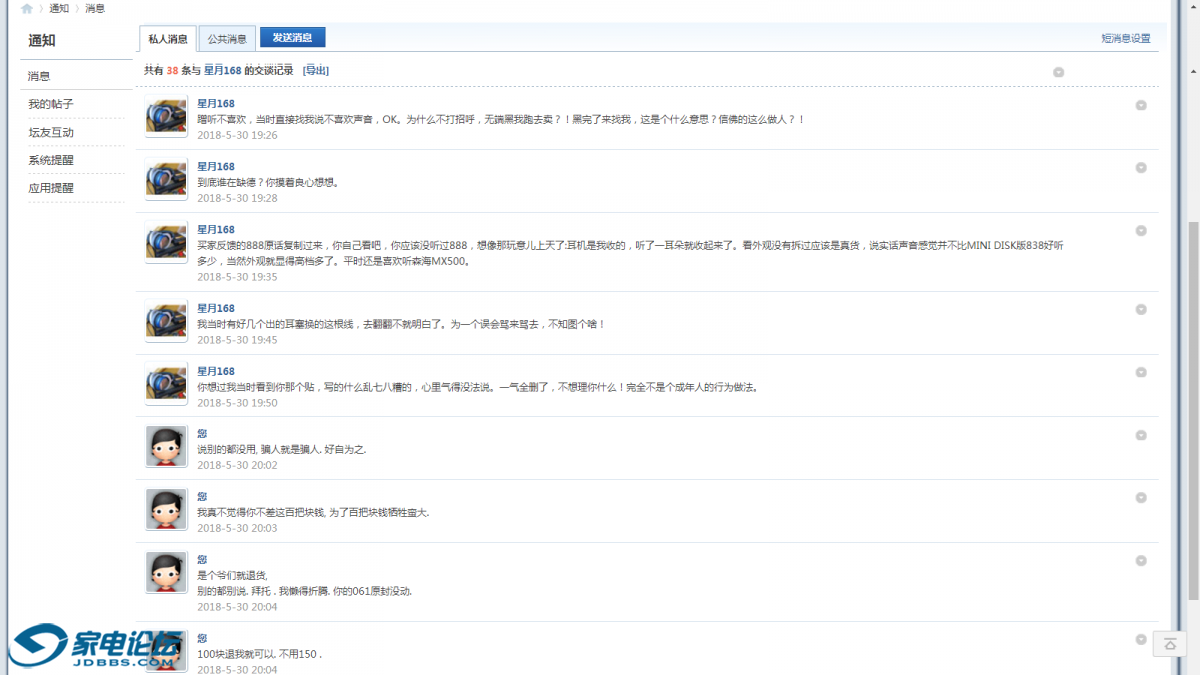
Task: Go to 系统提醒 in the sidebar
Action: 51,160
